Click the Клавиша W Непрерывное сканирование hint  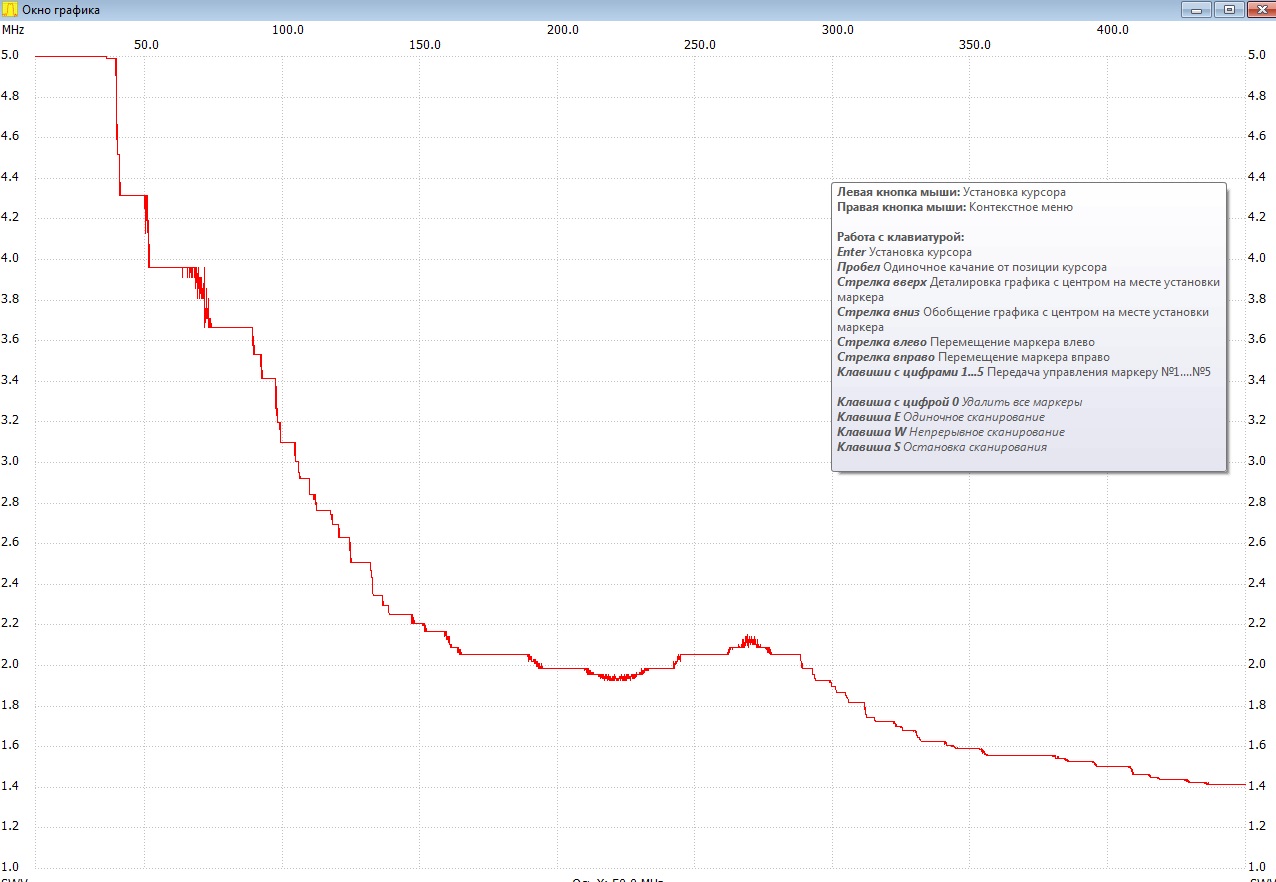951,432
